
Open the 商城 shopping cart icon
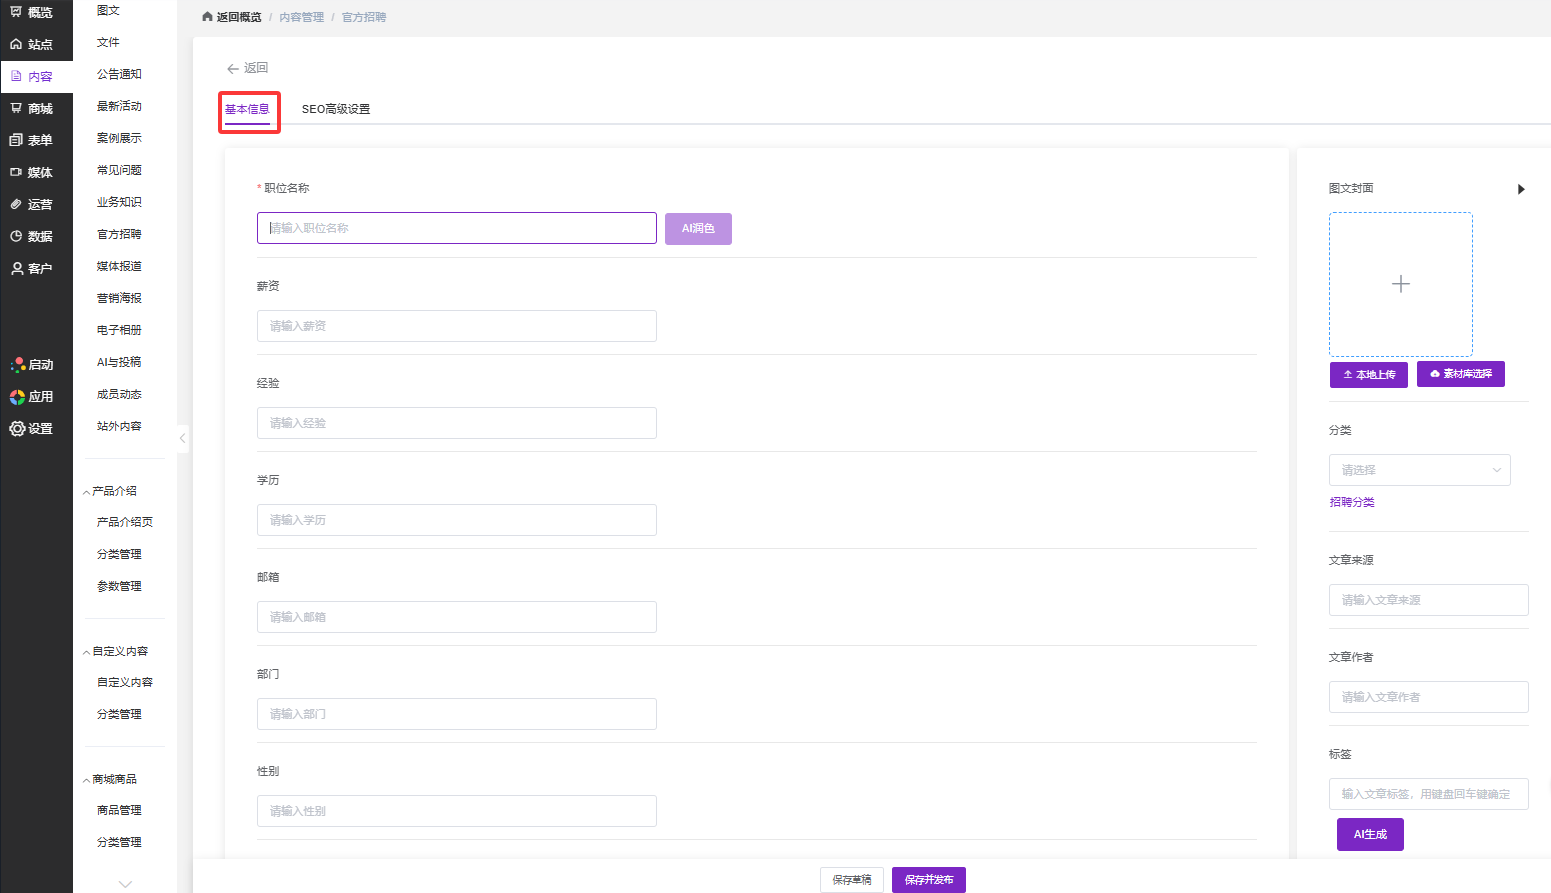16,108
